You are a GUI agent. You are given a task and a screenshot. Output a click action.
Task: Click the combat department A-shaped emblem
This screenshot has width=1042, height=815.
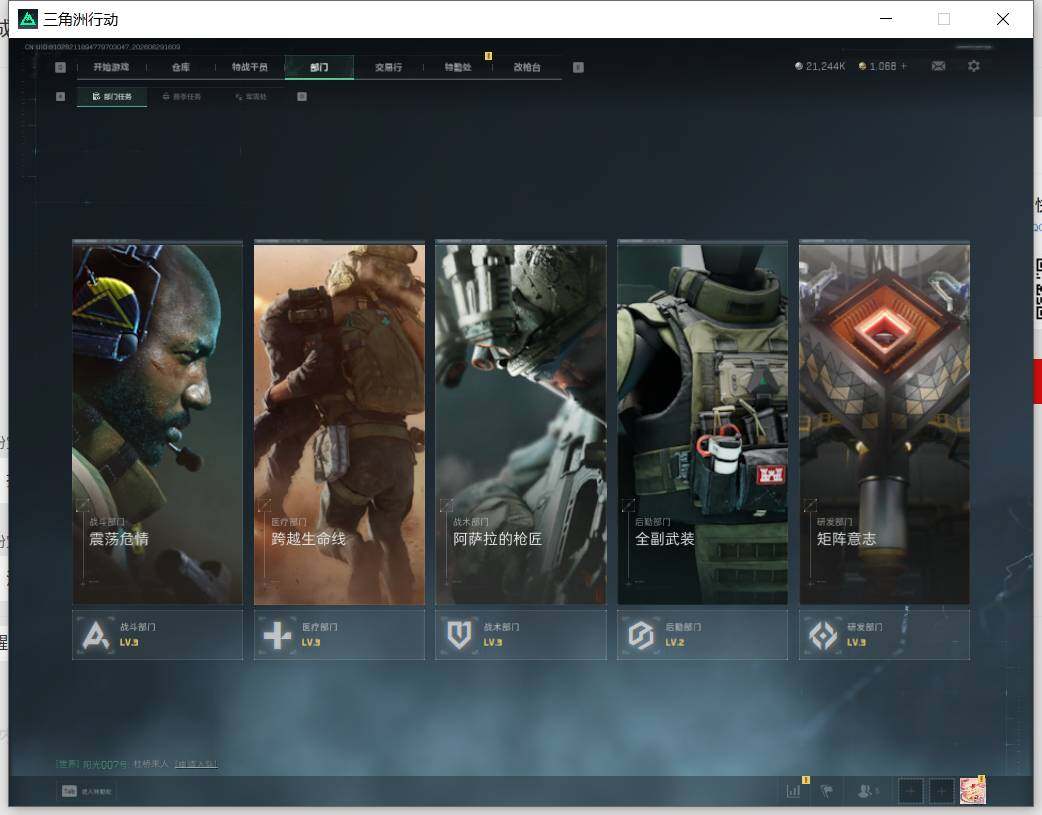96,636
